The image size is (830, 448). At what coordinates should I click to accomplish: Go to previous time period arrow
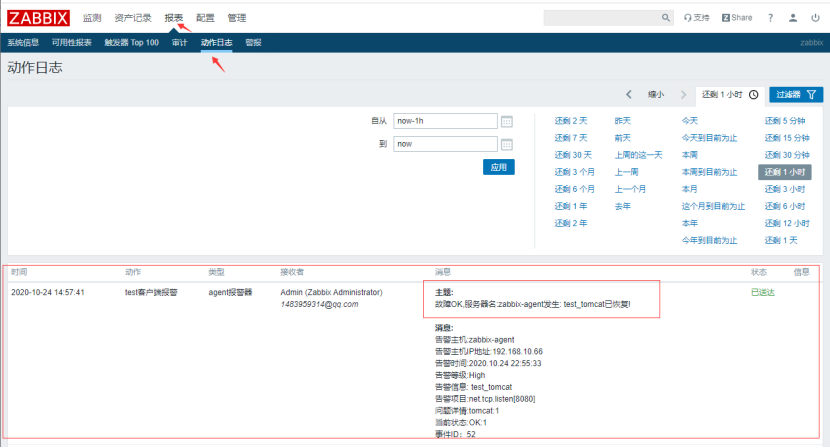coord(628,94)
